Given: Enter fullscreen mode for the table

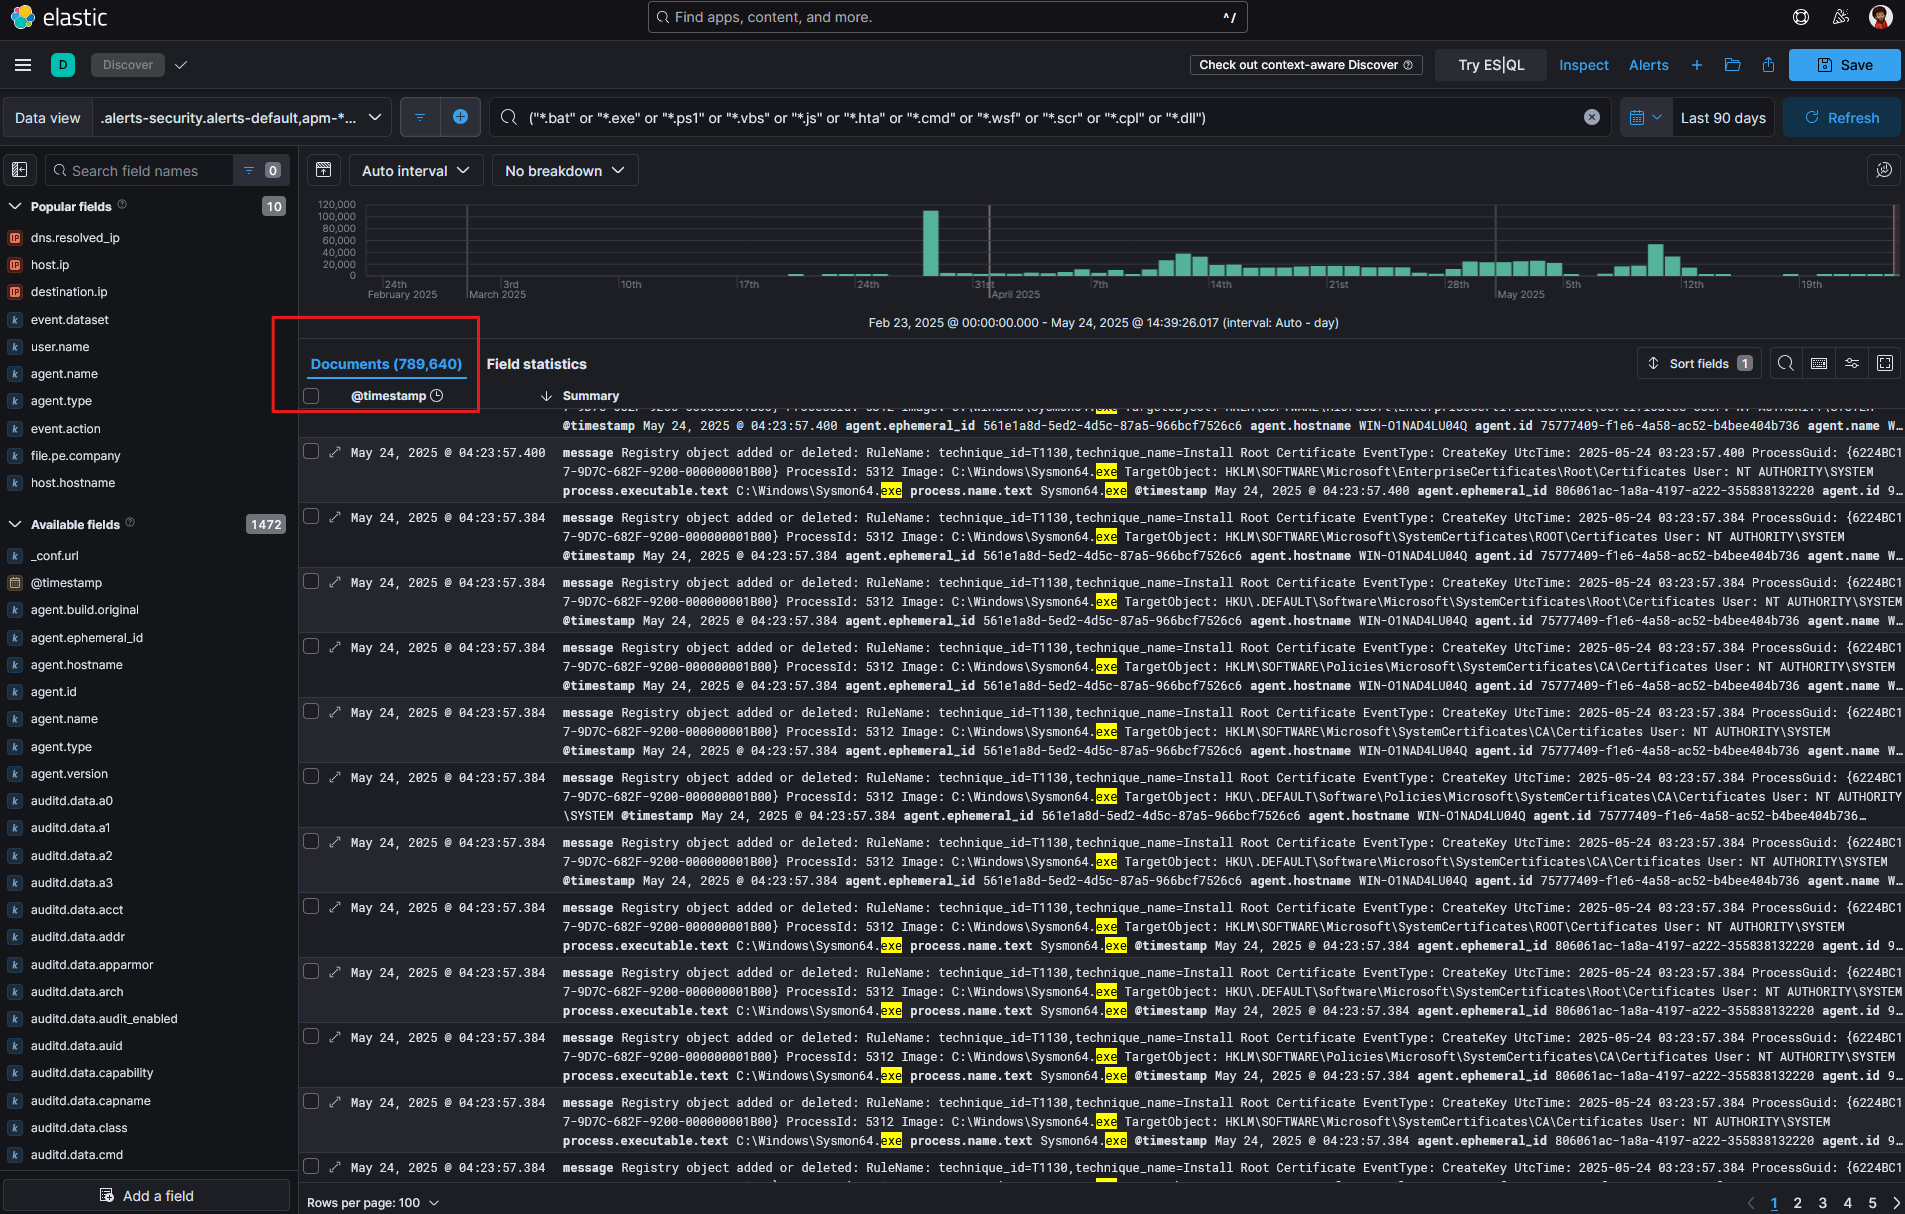Looking at the screenshot, I should click(x=1885, y=363).
